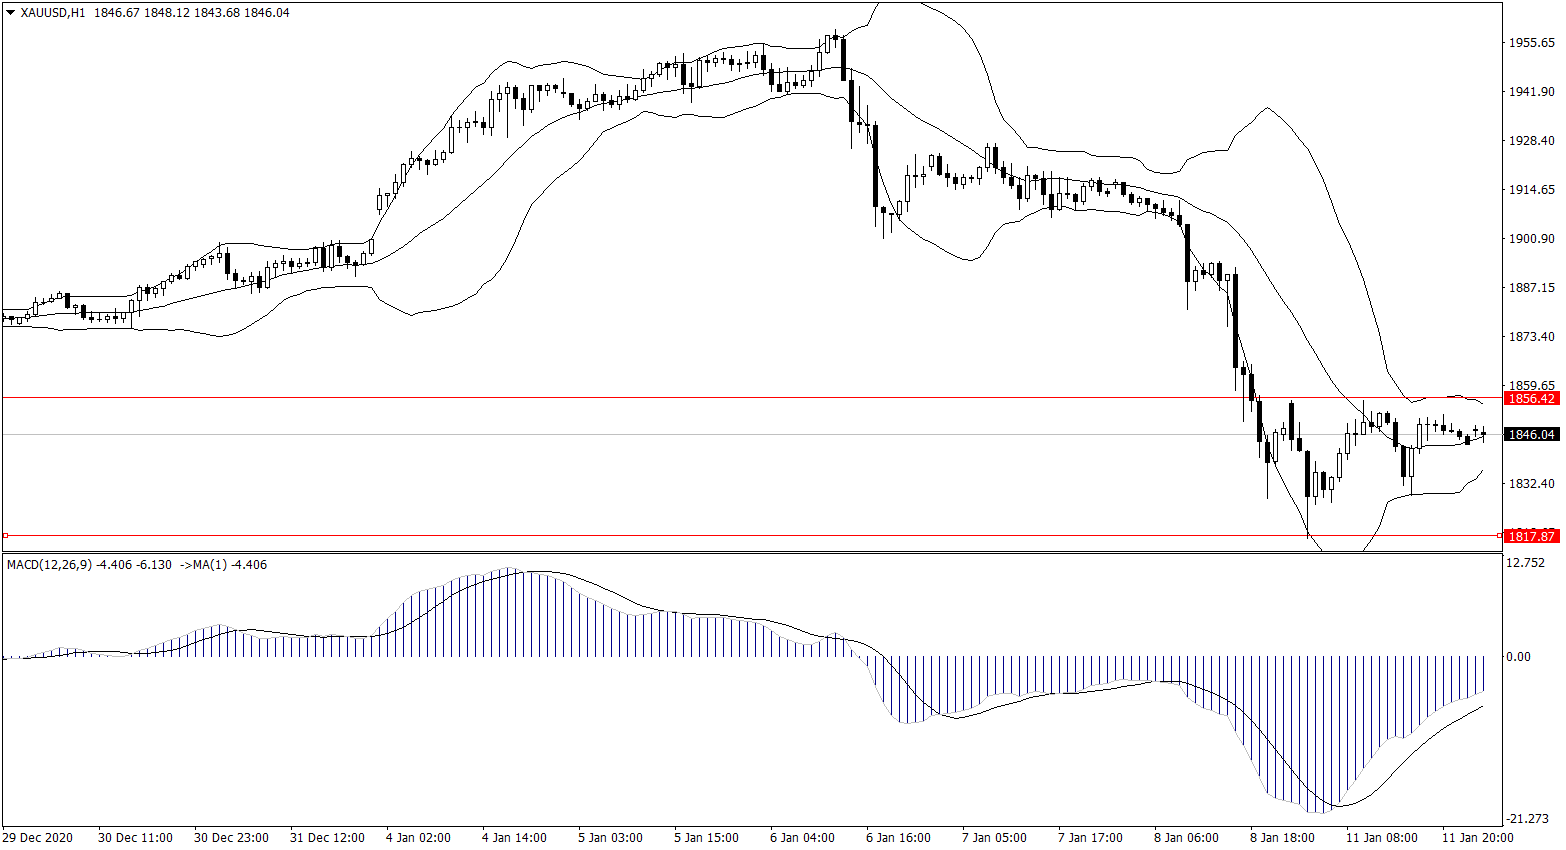Click the red 1856.42 price label
1566x850 pixels.
click(1531, 398)
